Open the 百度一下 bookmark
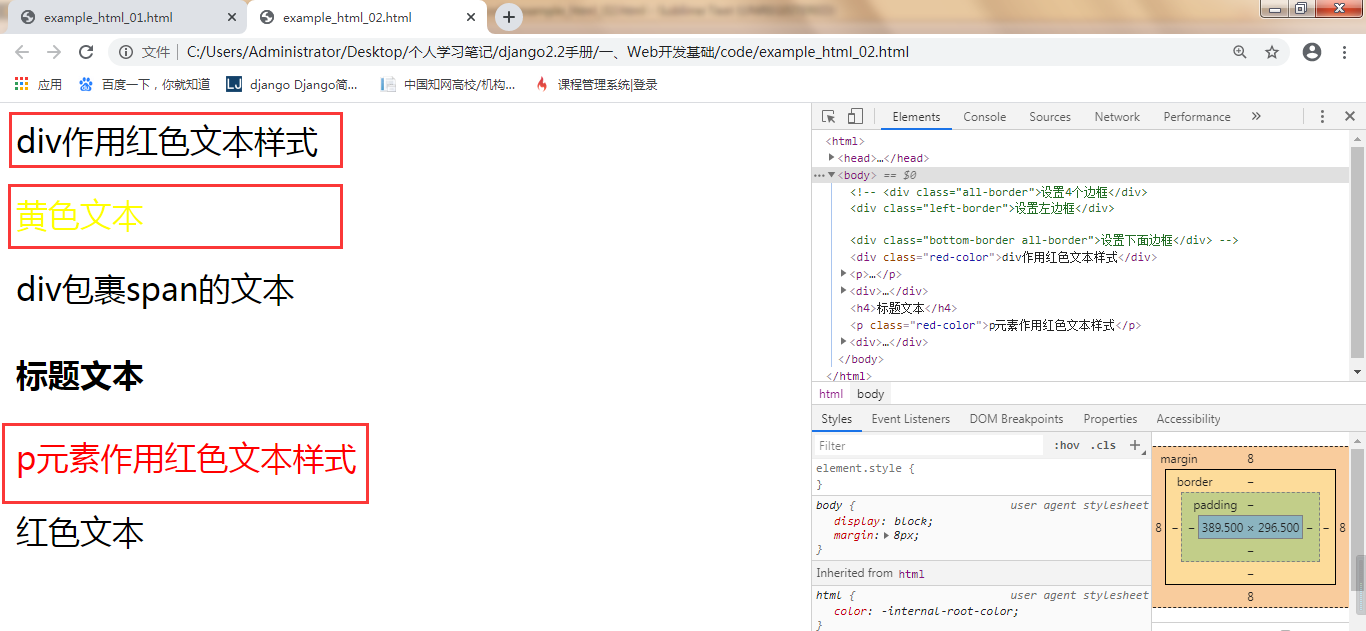 pyautogui.click(x=144, y=85)
